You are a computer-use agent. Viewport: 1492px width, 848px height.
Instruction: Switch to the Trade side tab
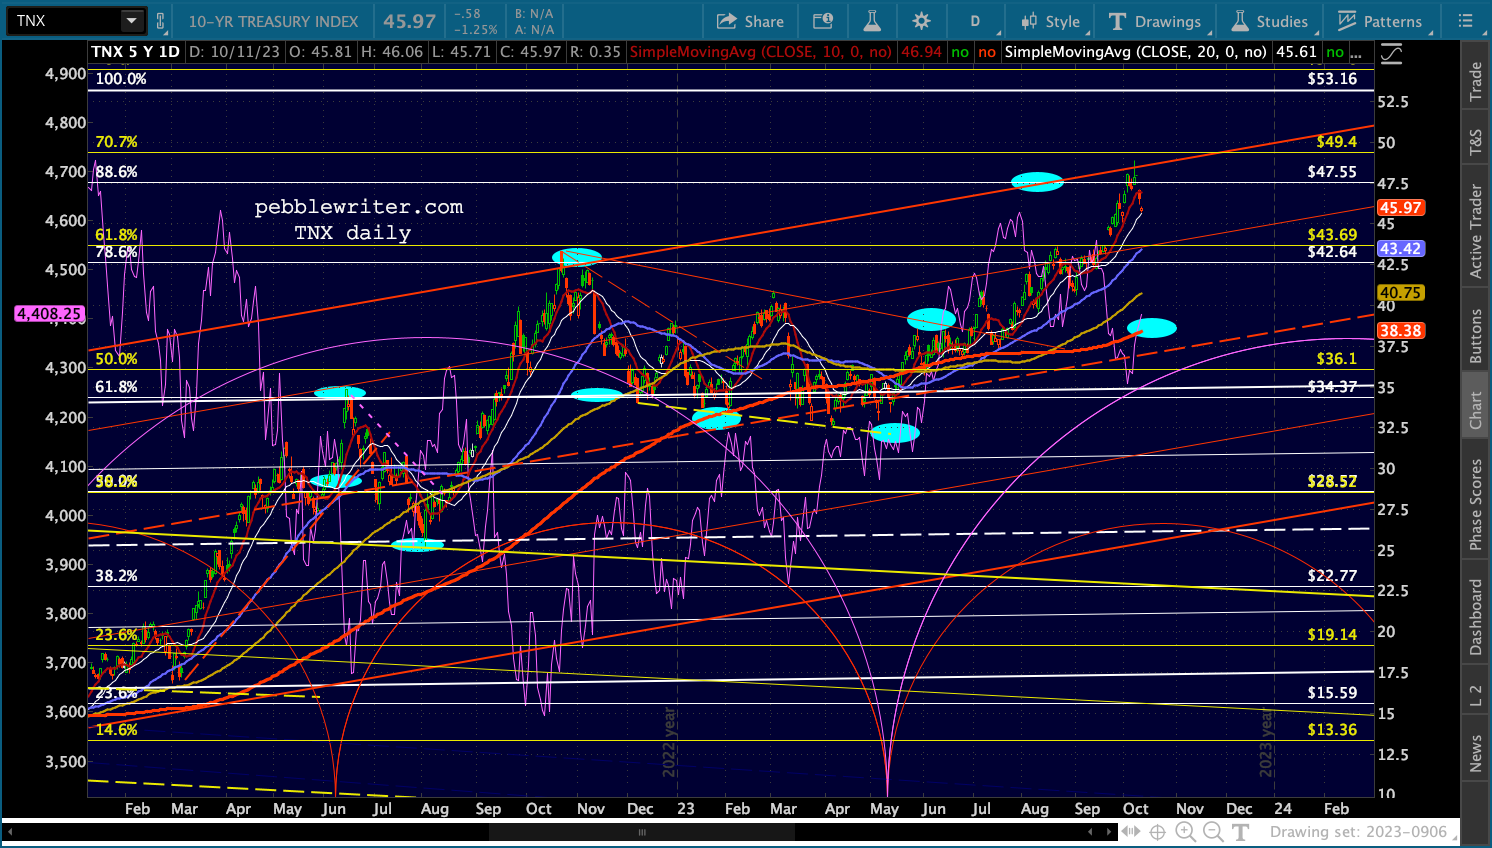pyautogui.click(x=1476, y=82)
